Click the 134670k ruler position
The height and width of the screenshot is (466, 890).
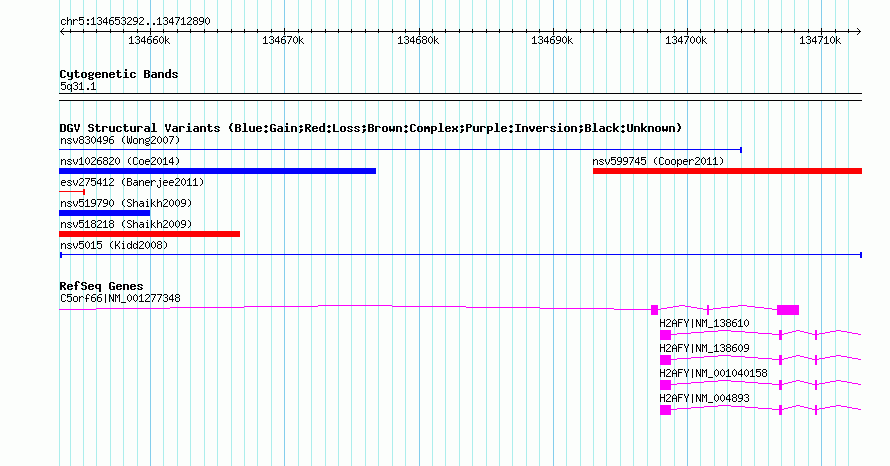pyautogui.click(x=283, y=40)
